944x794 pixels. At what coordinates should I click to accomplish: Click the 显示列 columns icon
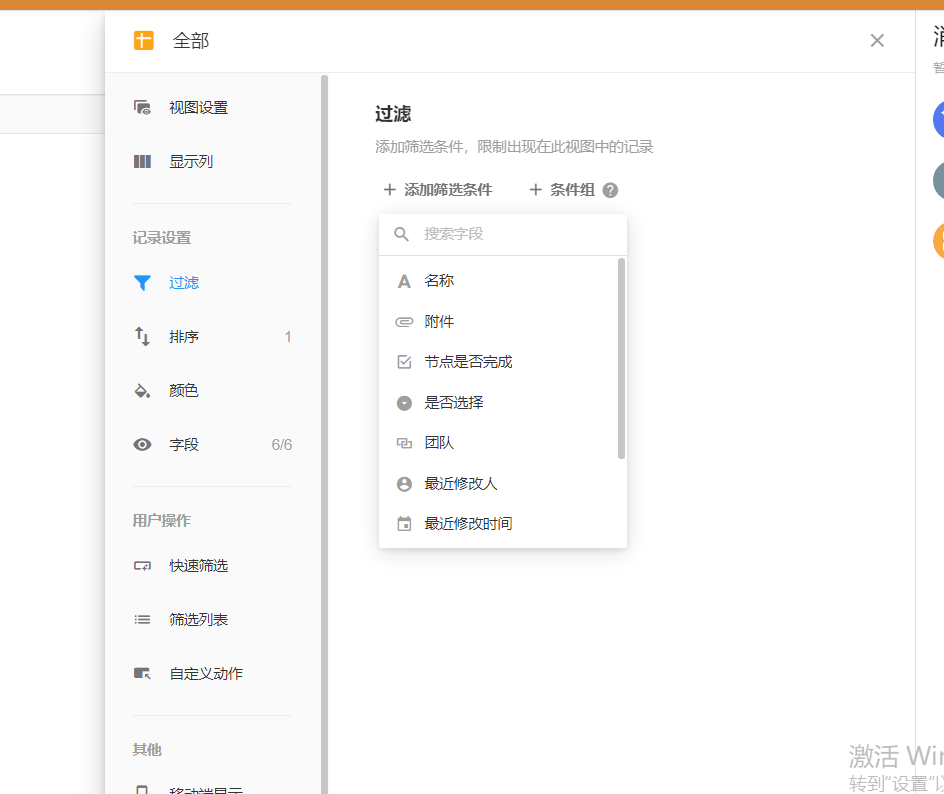point(143,162)
